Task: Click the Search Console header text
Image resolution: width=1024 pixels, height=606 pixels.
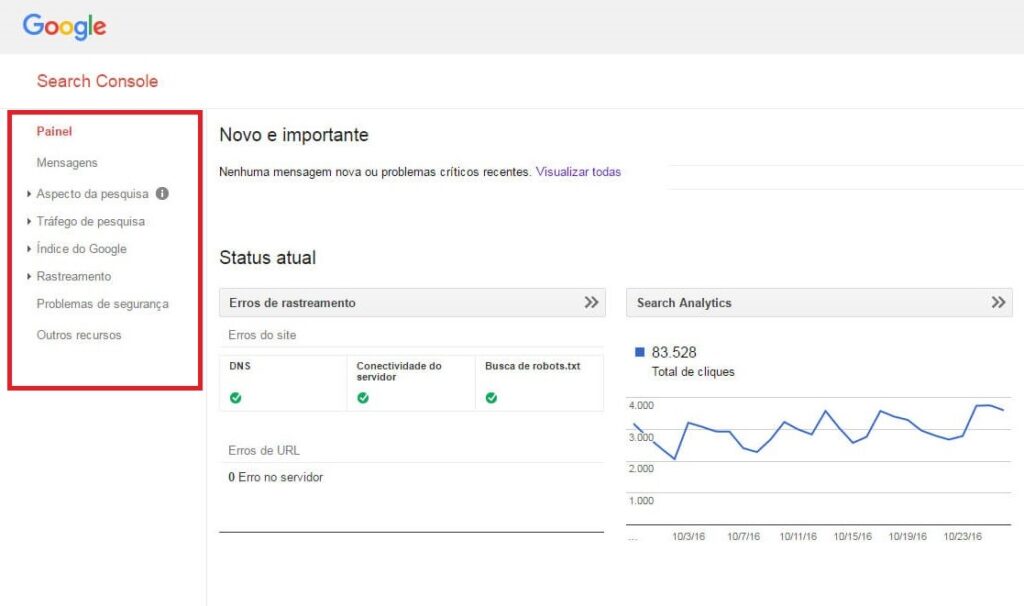Action: 96,81
